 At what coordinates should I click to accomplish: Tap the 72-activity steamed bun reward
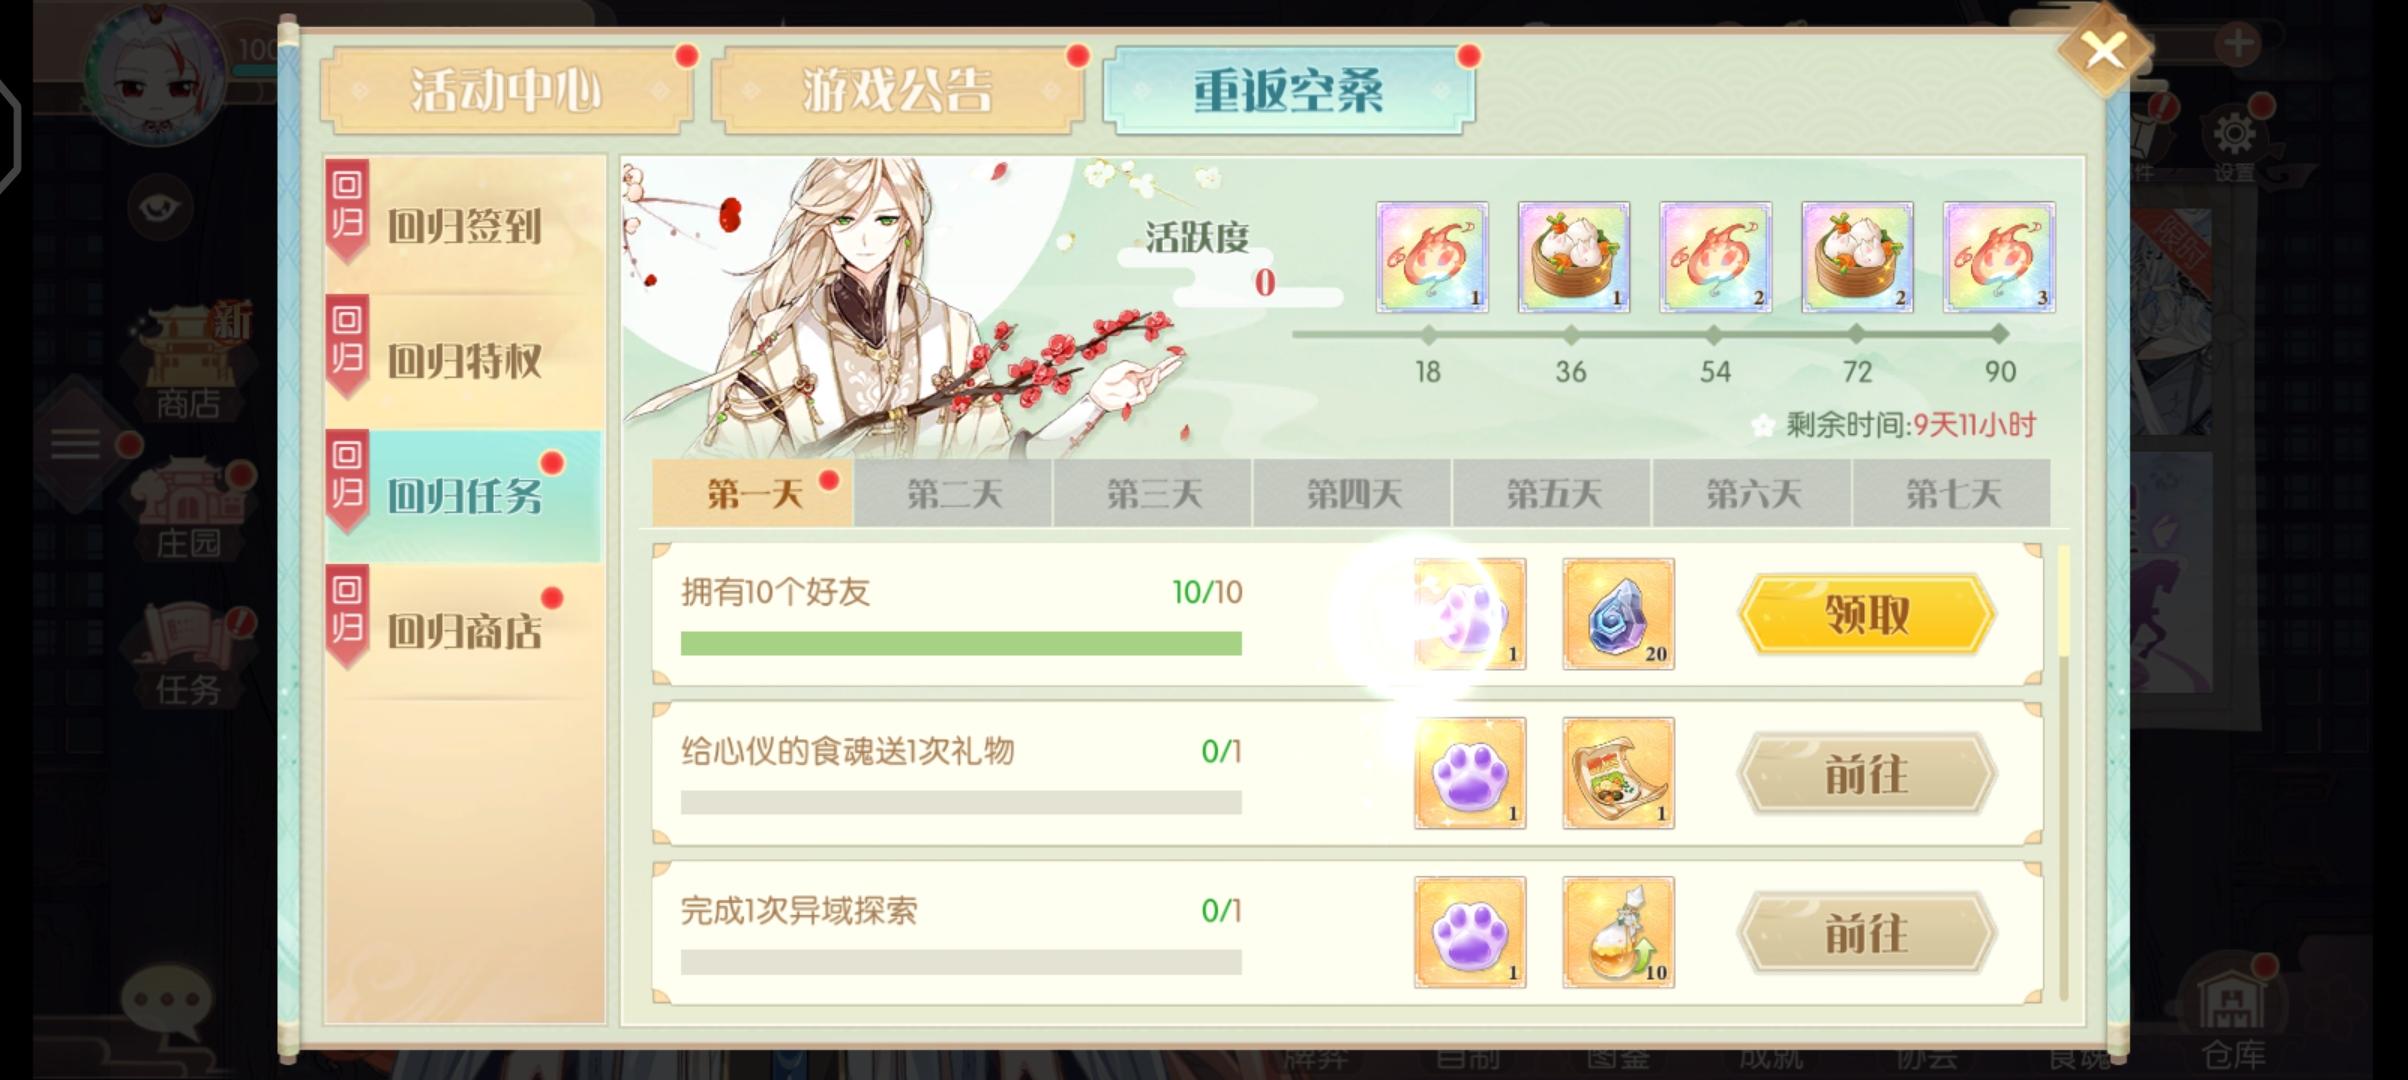click(x=1857, y=257)
